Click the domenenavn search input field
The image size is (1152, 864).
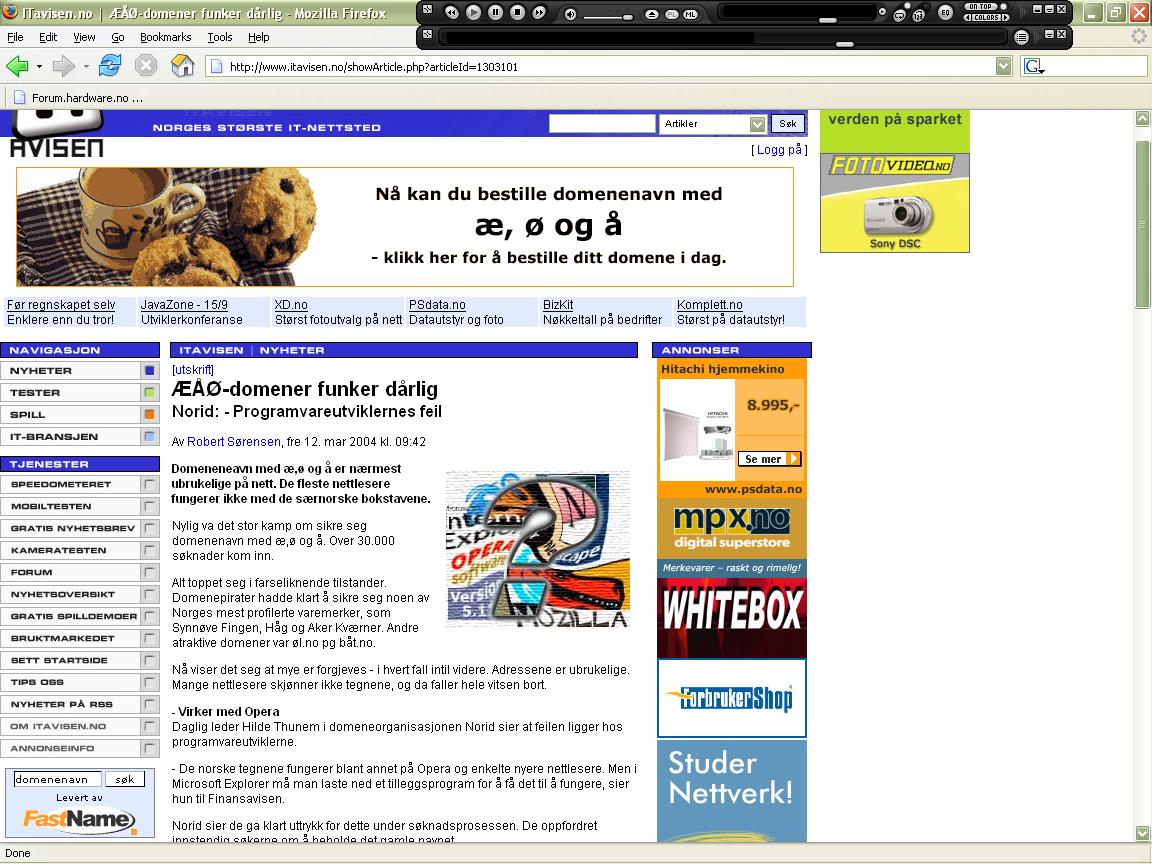[57, 780]
